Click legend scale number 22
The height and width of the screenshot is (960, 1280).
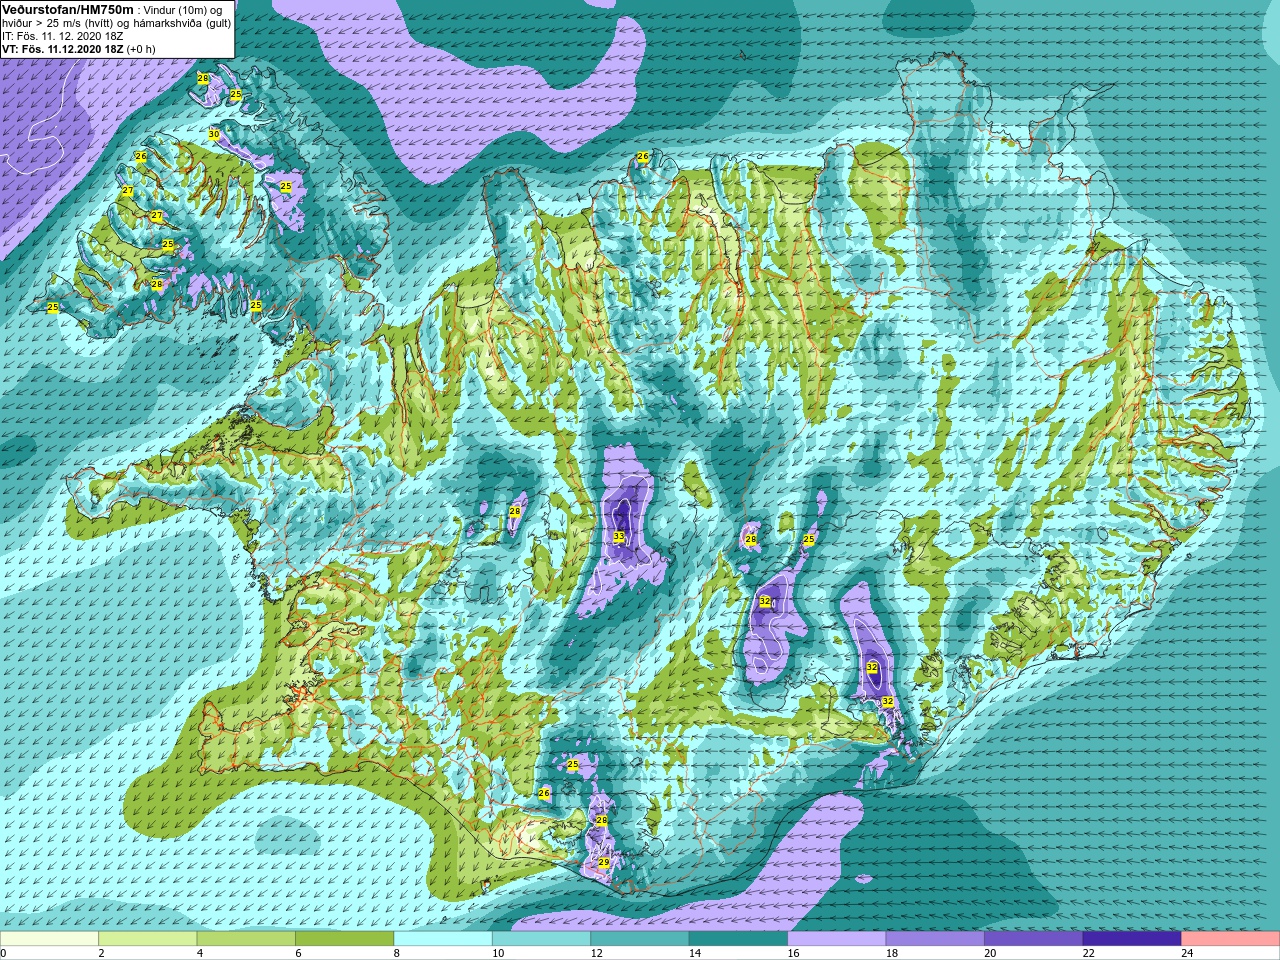tap(1089, 953)
